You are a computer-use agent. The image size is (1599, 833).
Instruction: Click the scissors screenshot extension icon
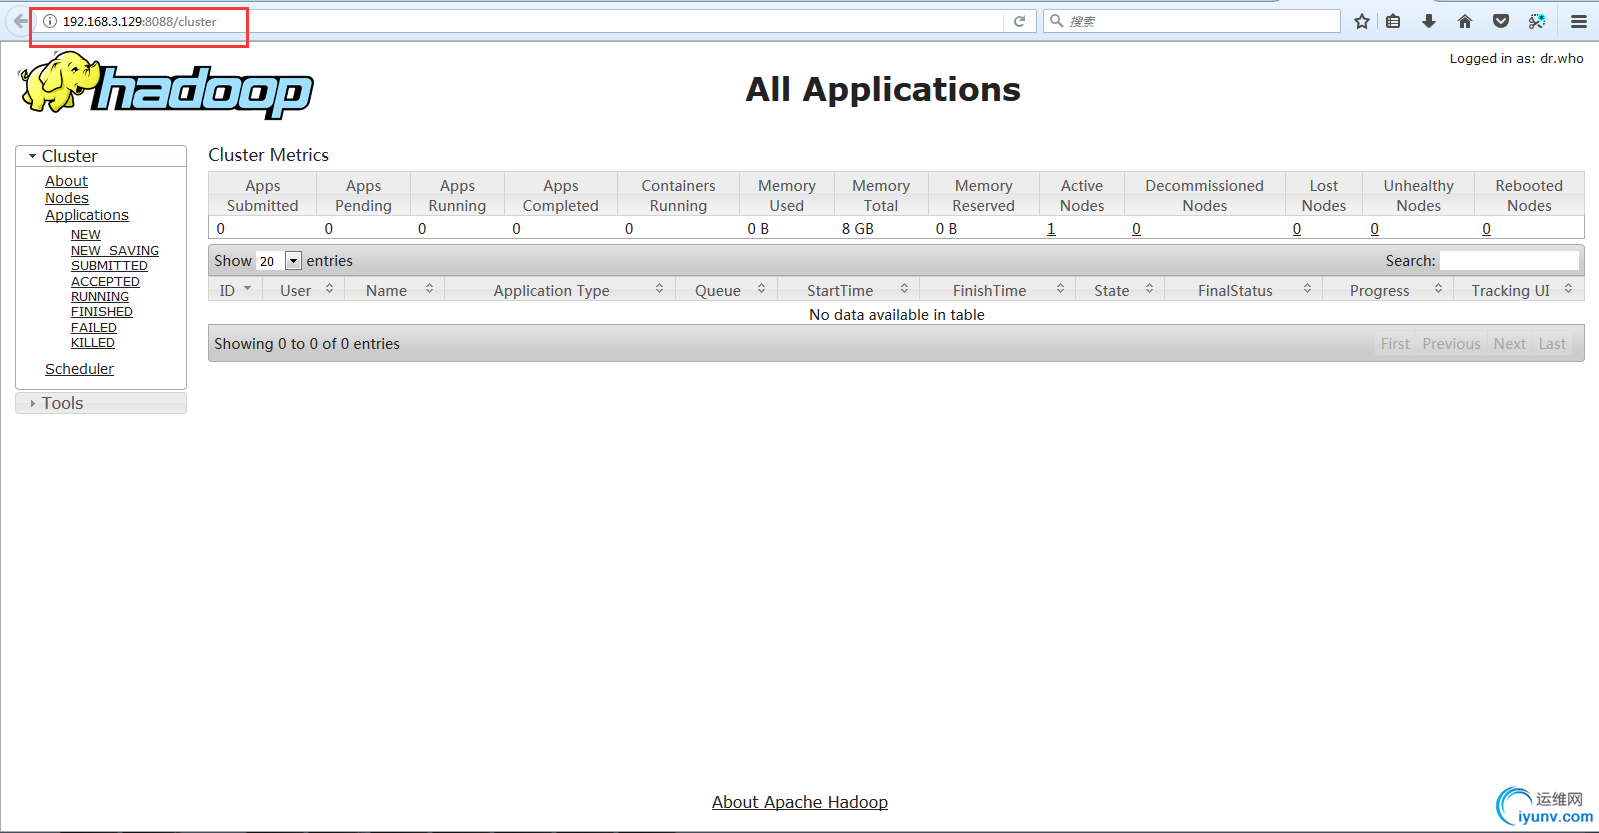[x=1537, y=21]
